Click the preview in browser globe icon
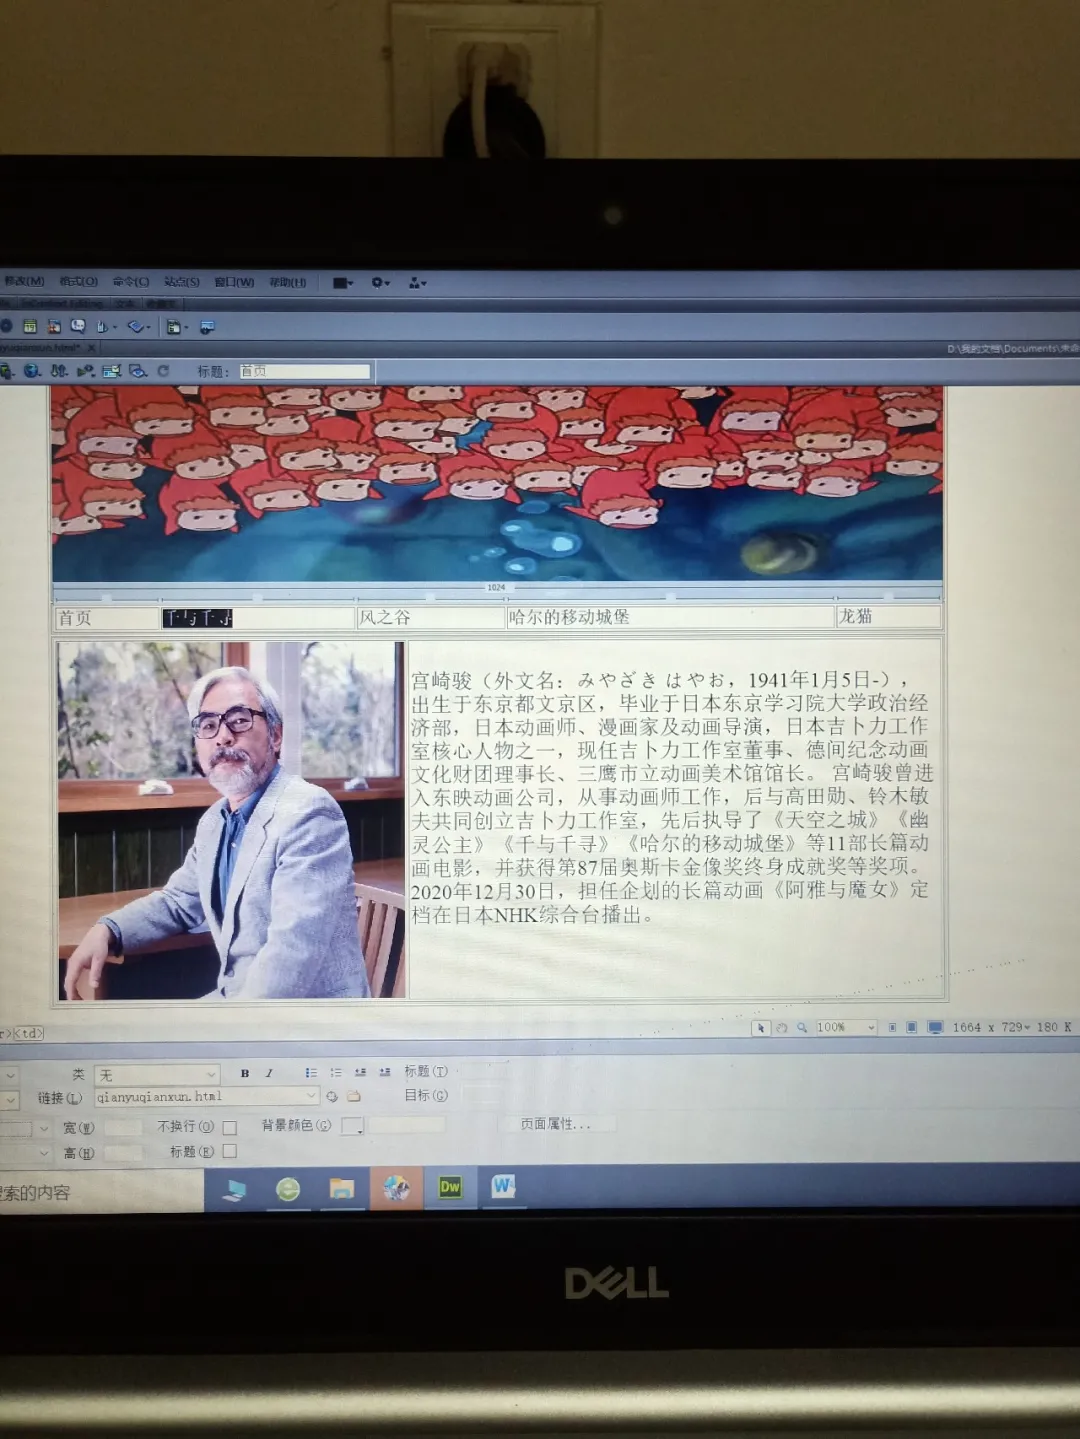This screenshot has height=1439, width=1080. click(33, 371)
